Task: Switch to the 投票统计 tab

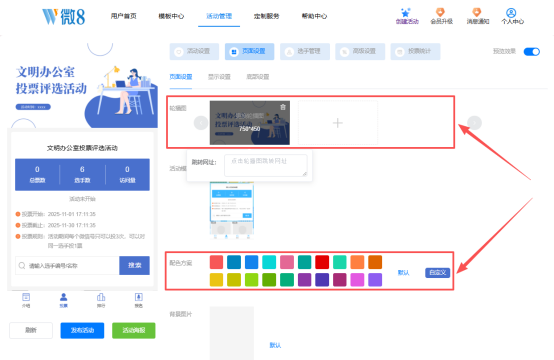Action: pyautogui.click(x=416, y=52)
